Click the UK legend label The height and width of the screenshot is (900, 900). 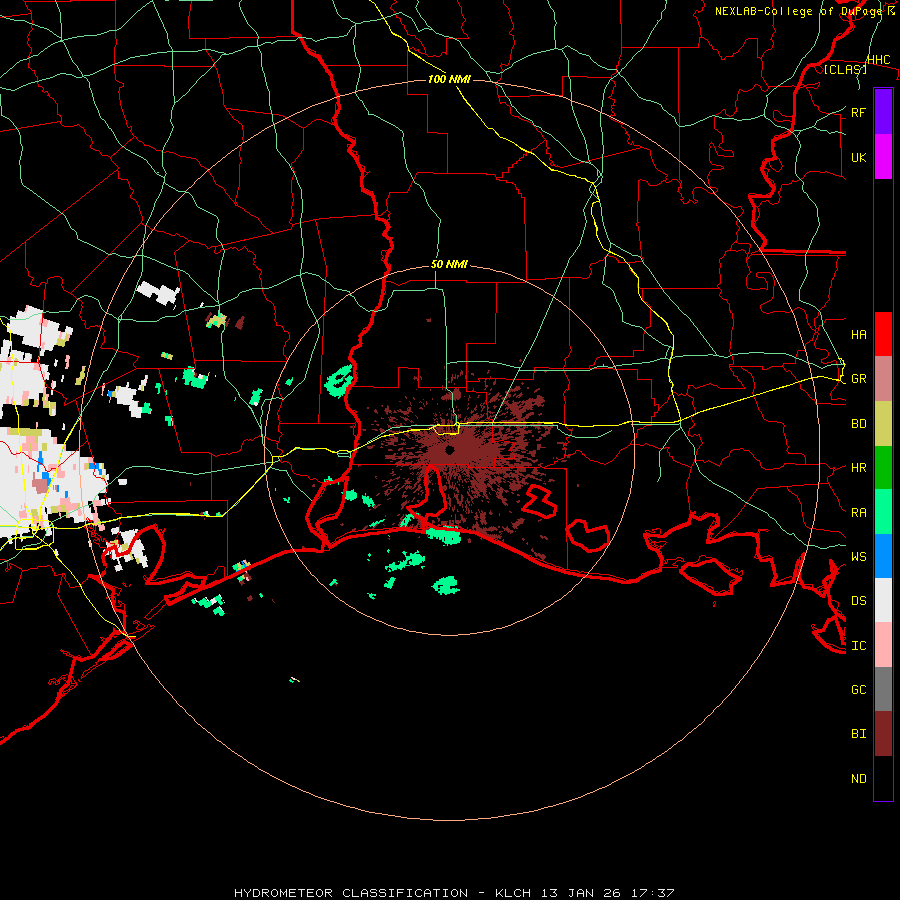[858, 157]
